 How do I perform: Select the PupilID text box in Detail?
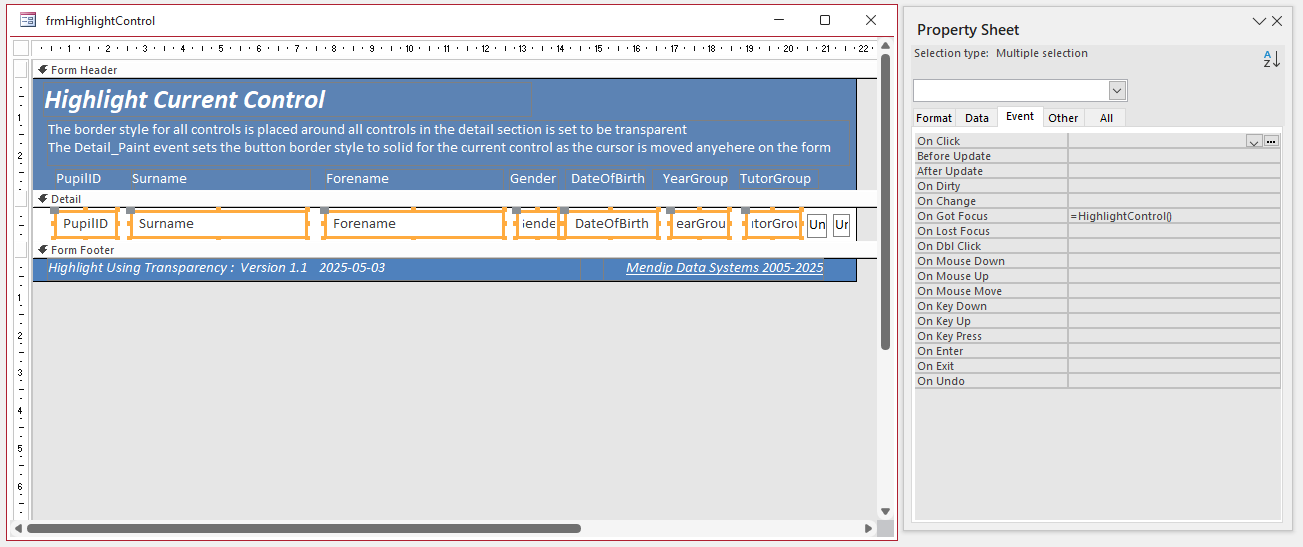click(85, 224)
